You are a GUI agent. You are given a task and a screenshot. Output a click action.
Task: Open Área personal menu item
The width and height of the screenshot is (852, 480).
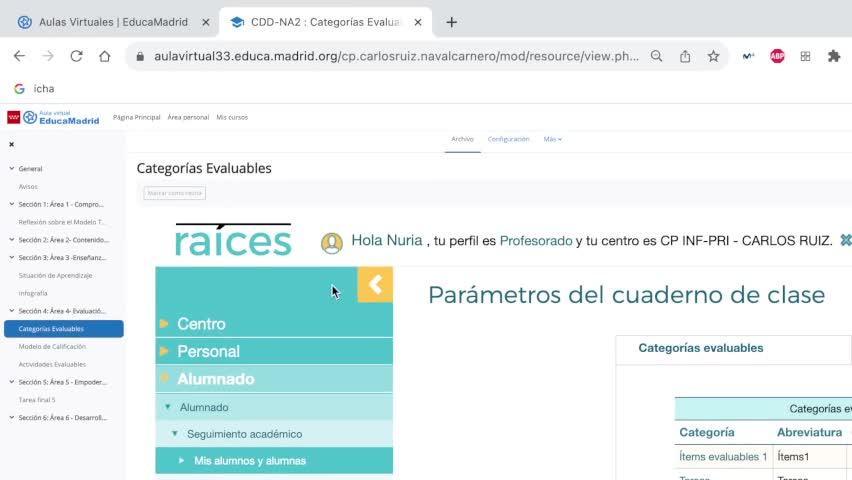pos(188,117)
